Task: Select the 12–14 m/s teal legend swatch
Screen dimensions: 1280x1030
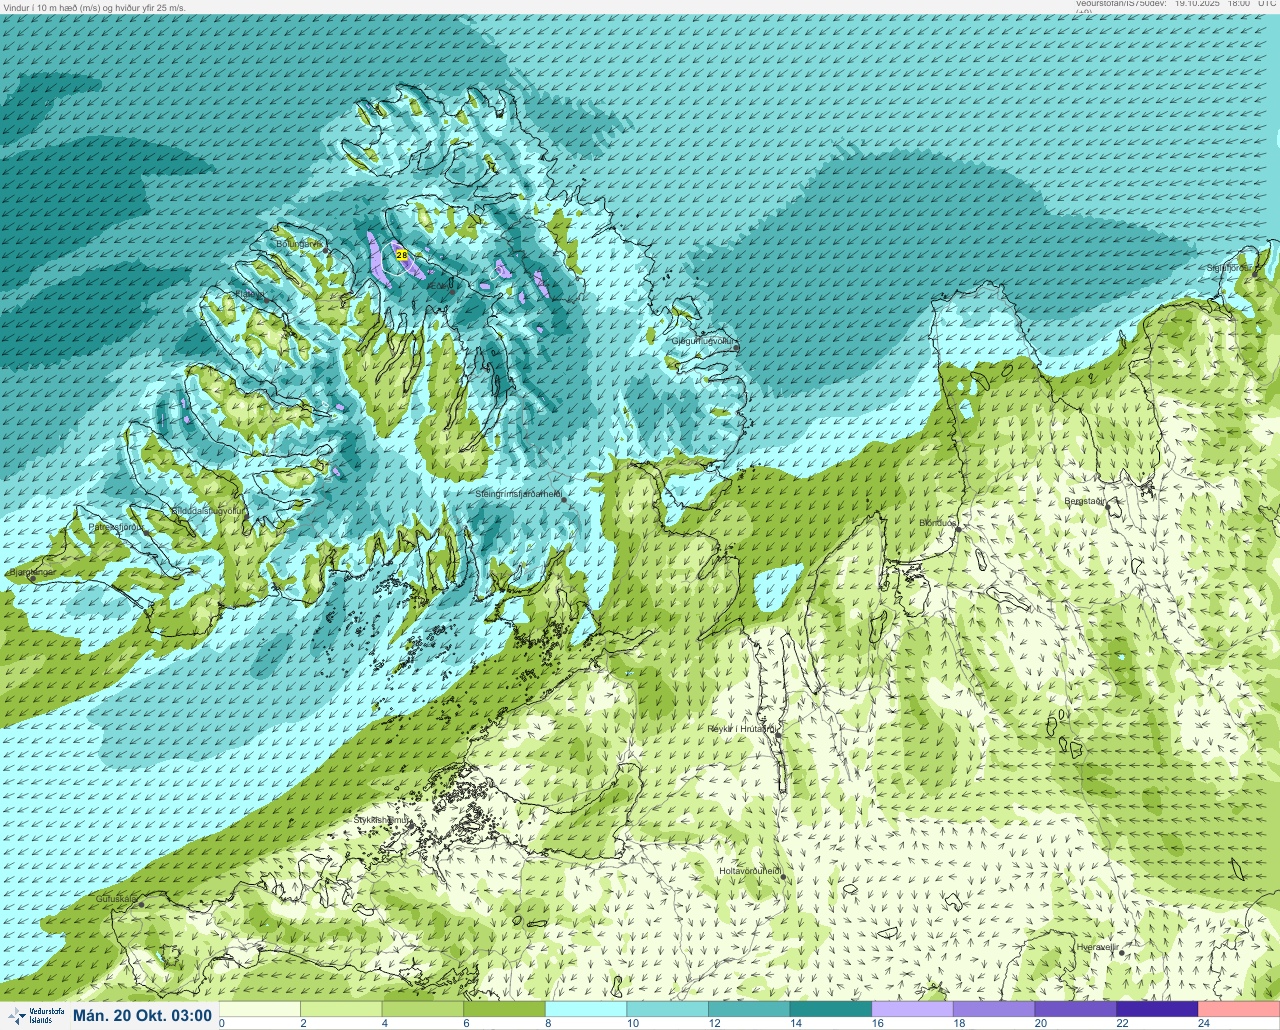Action: point(749,1009)
